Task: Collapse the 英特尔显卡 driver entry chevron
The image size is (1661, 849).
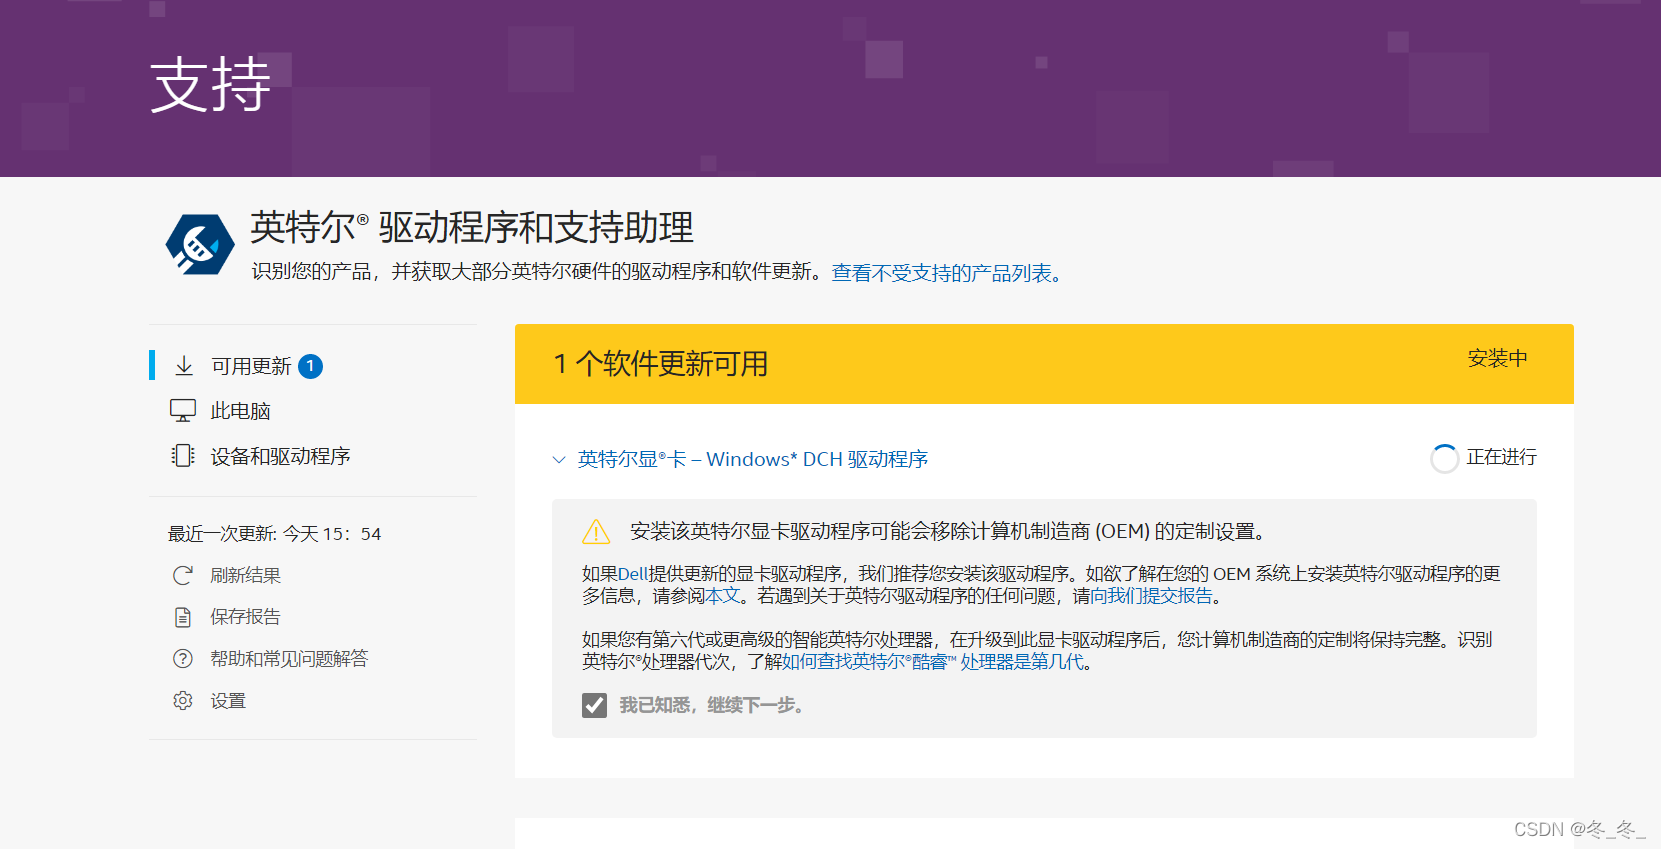Action: [x=559, y=460]
